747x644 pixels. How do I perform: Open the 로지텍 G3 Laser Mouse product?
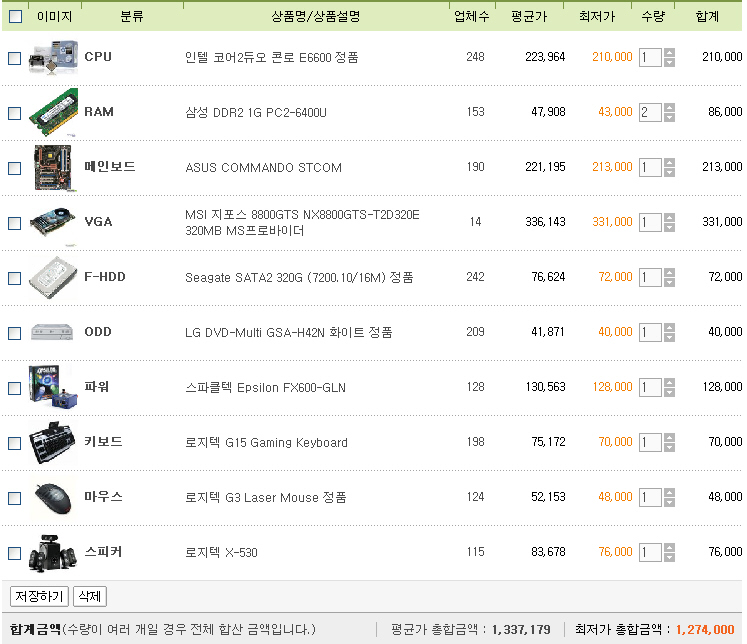click(x=265, y=498)
